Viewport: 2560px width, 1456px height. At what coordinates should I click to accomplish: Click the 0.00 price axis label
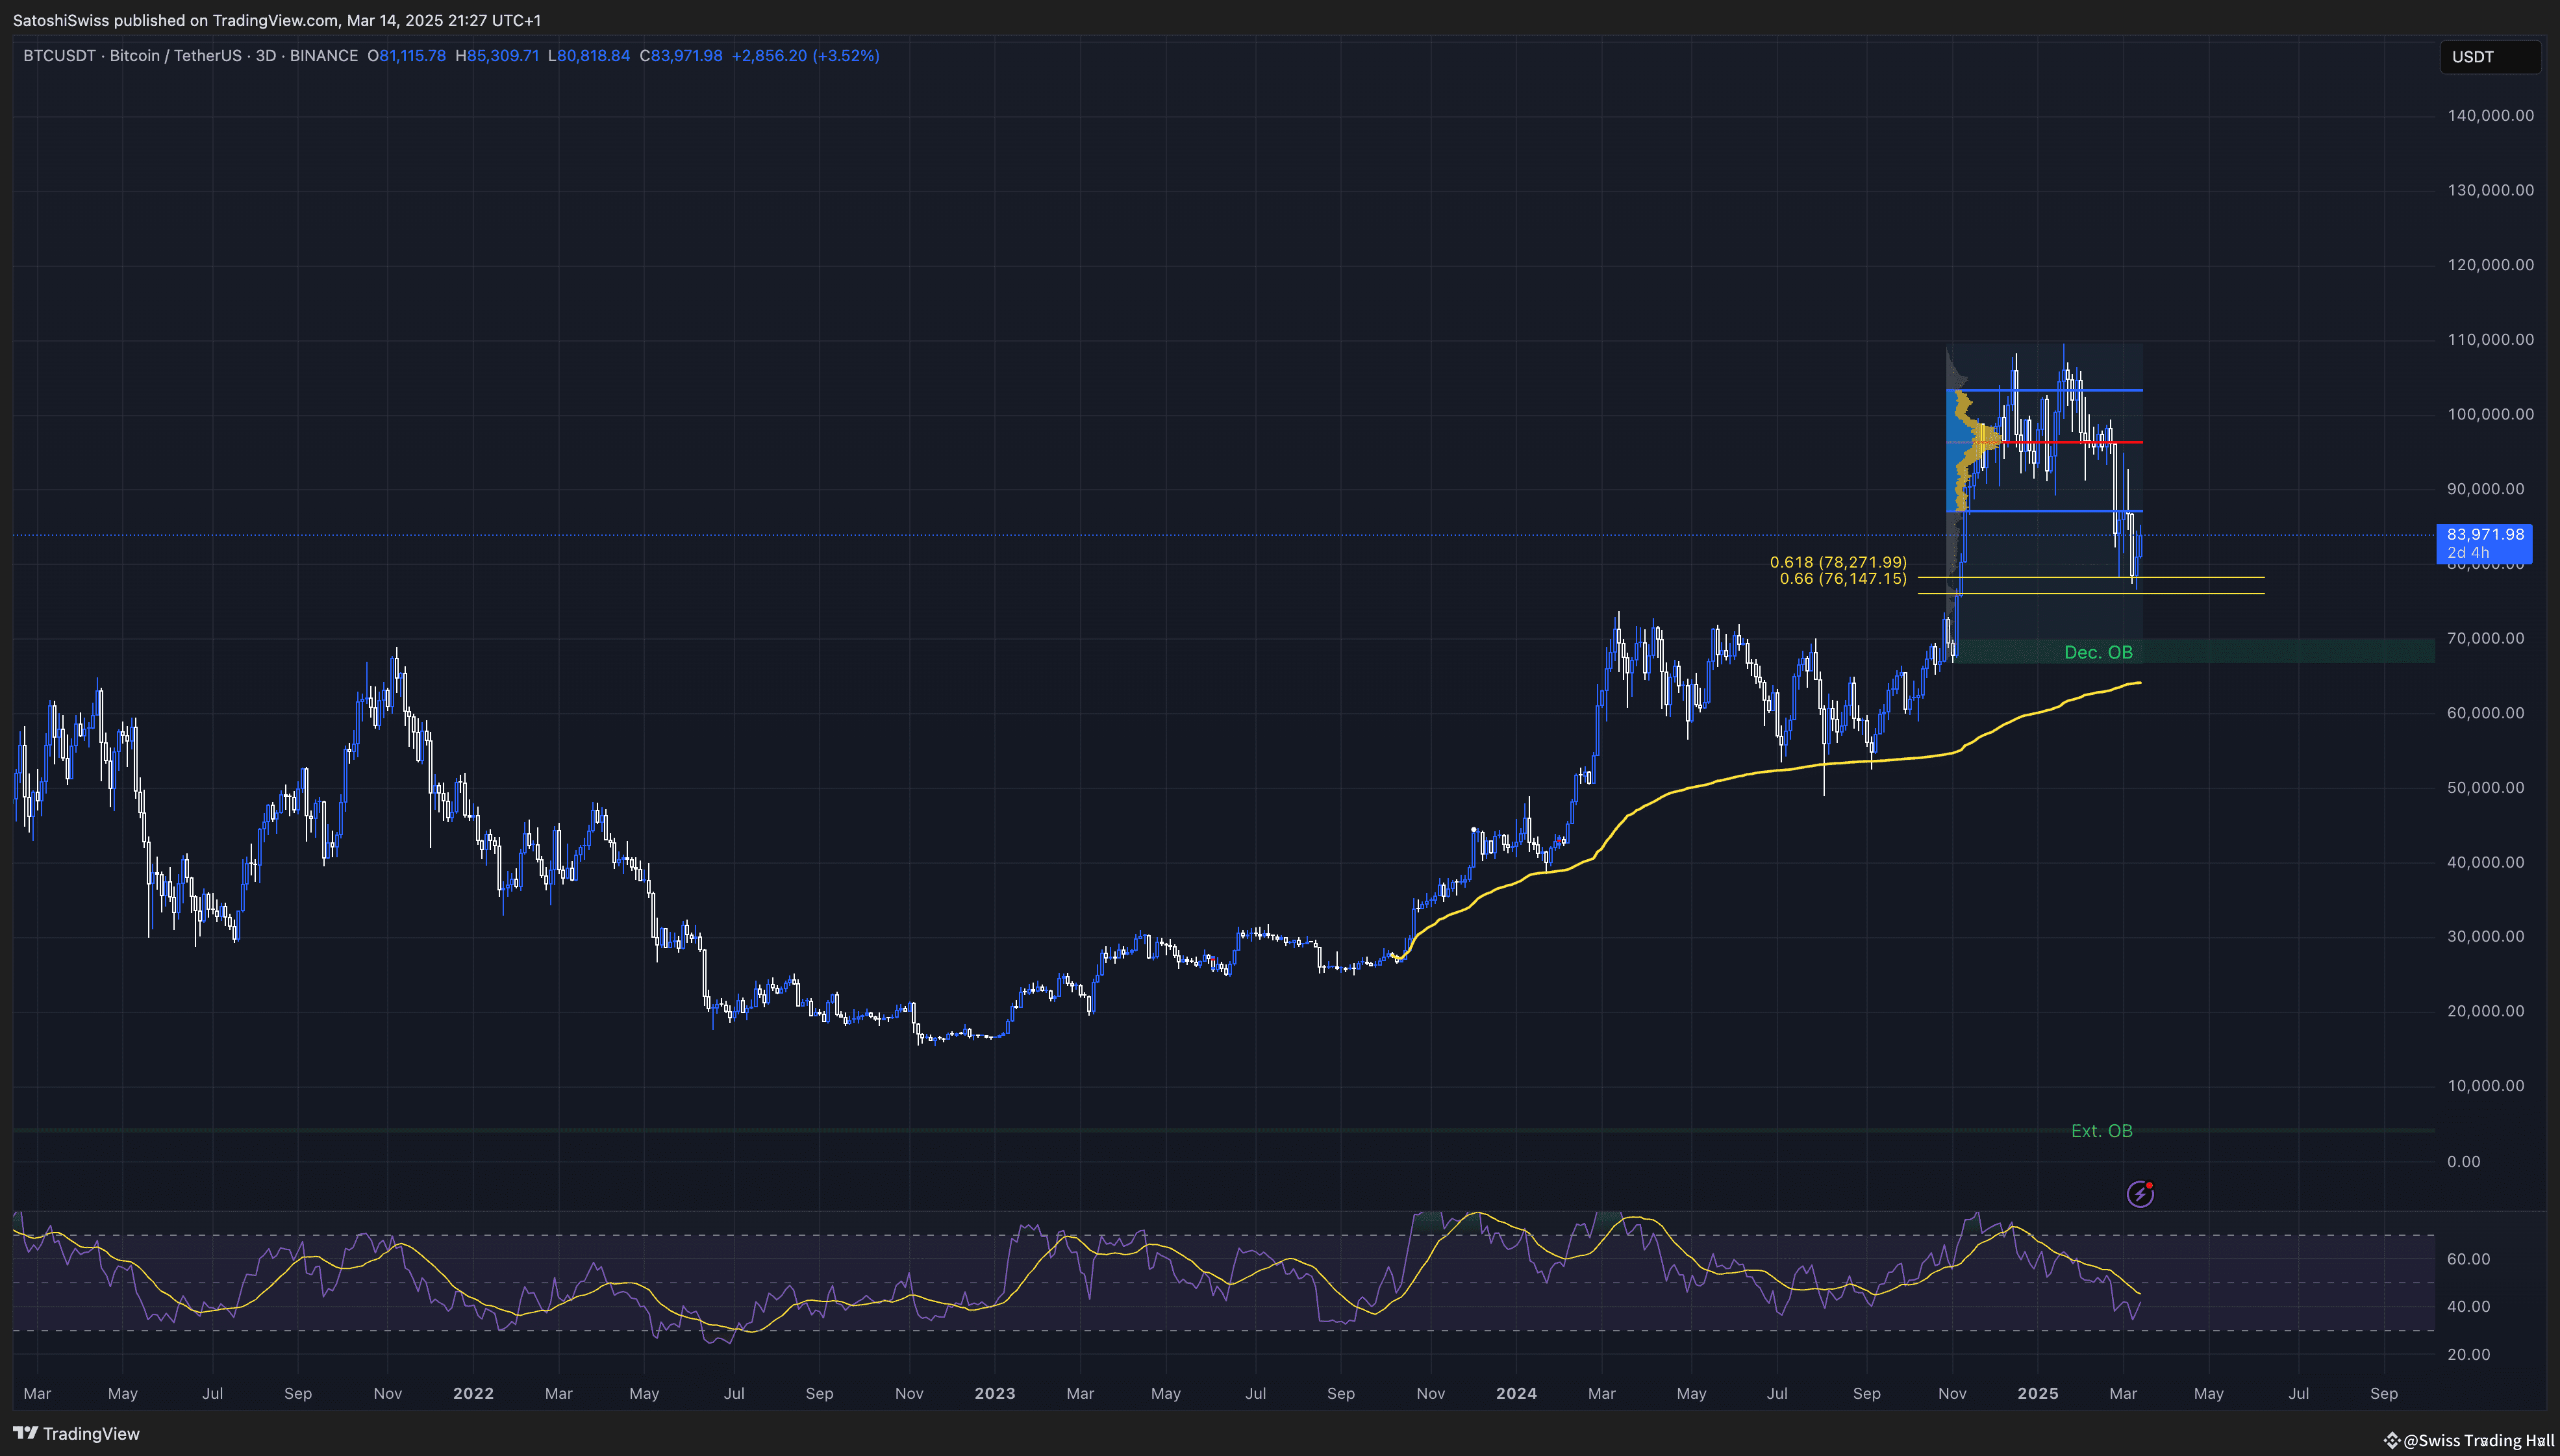[2464, 1161]
